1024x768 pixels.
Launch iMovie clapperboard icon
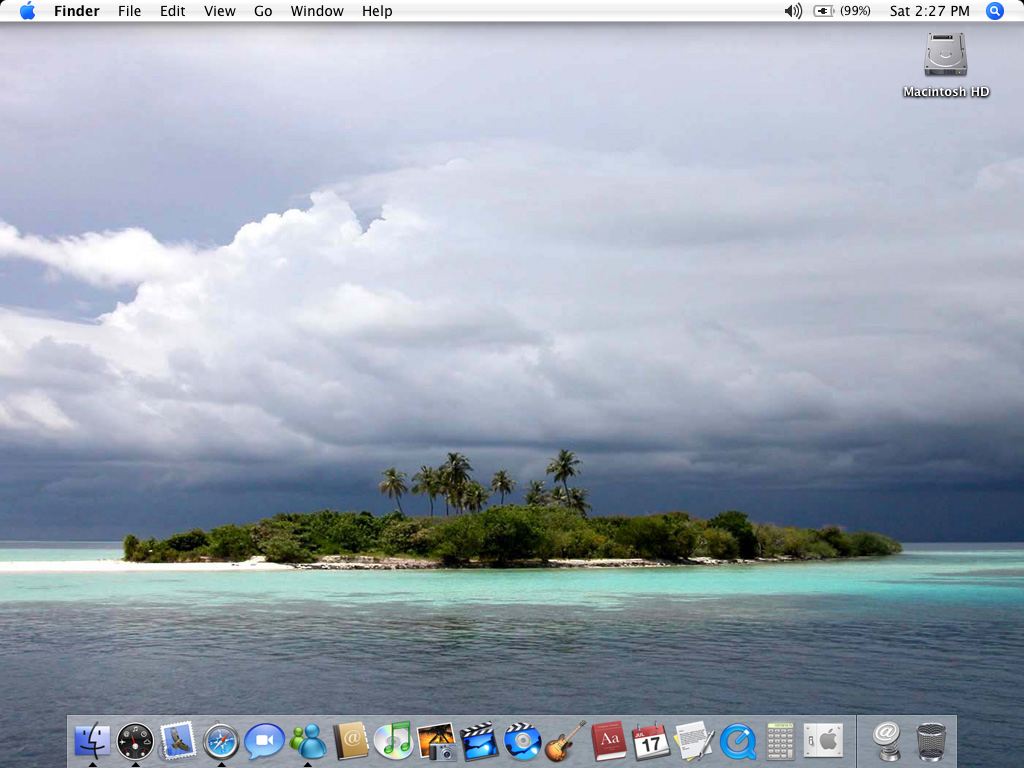tap(479, 741)
